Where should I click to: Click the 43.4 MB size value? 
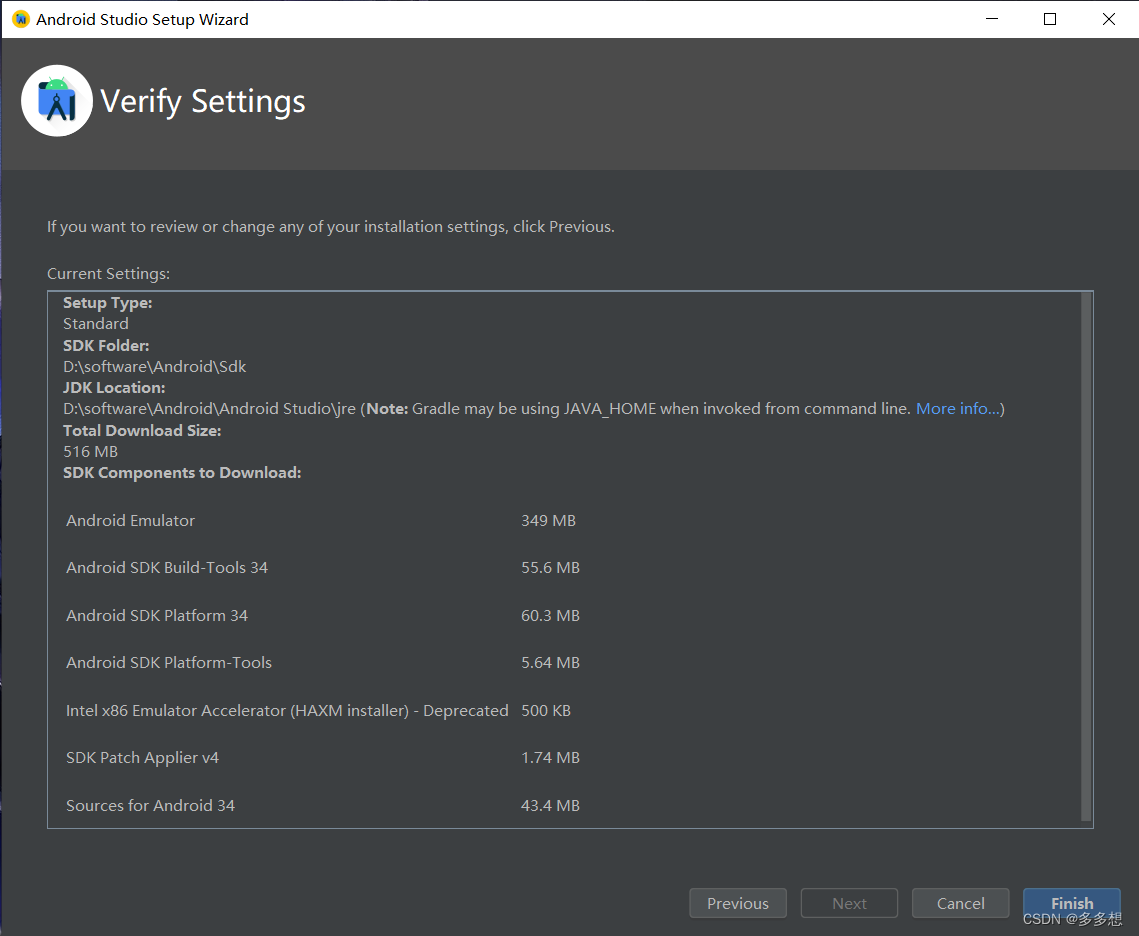(x=551, y=806)
